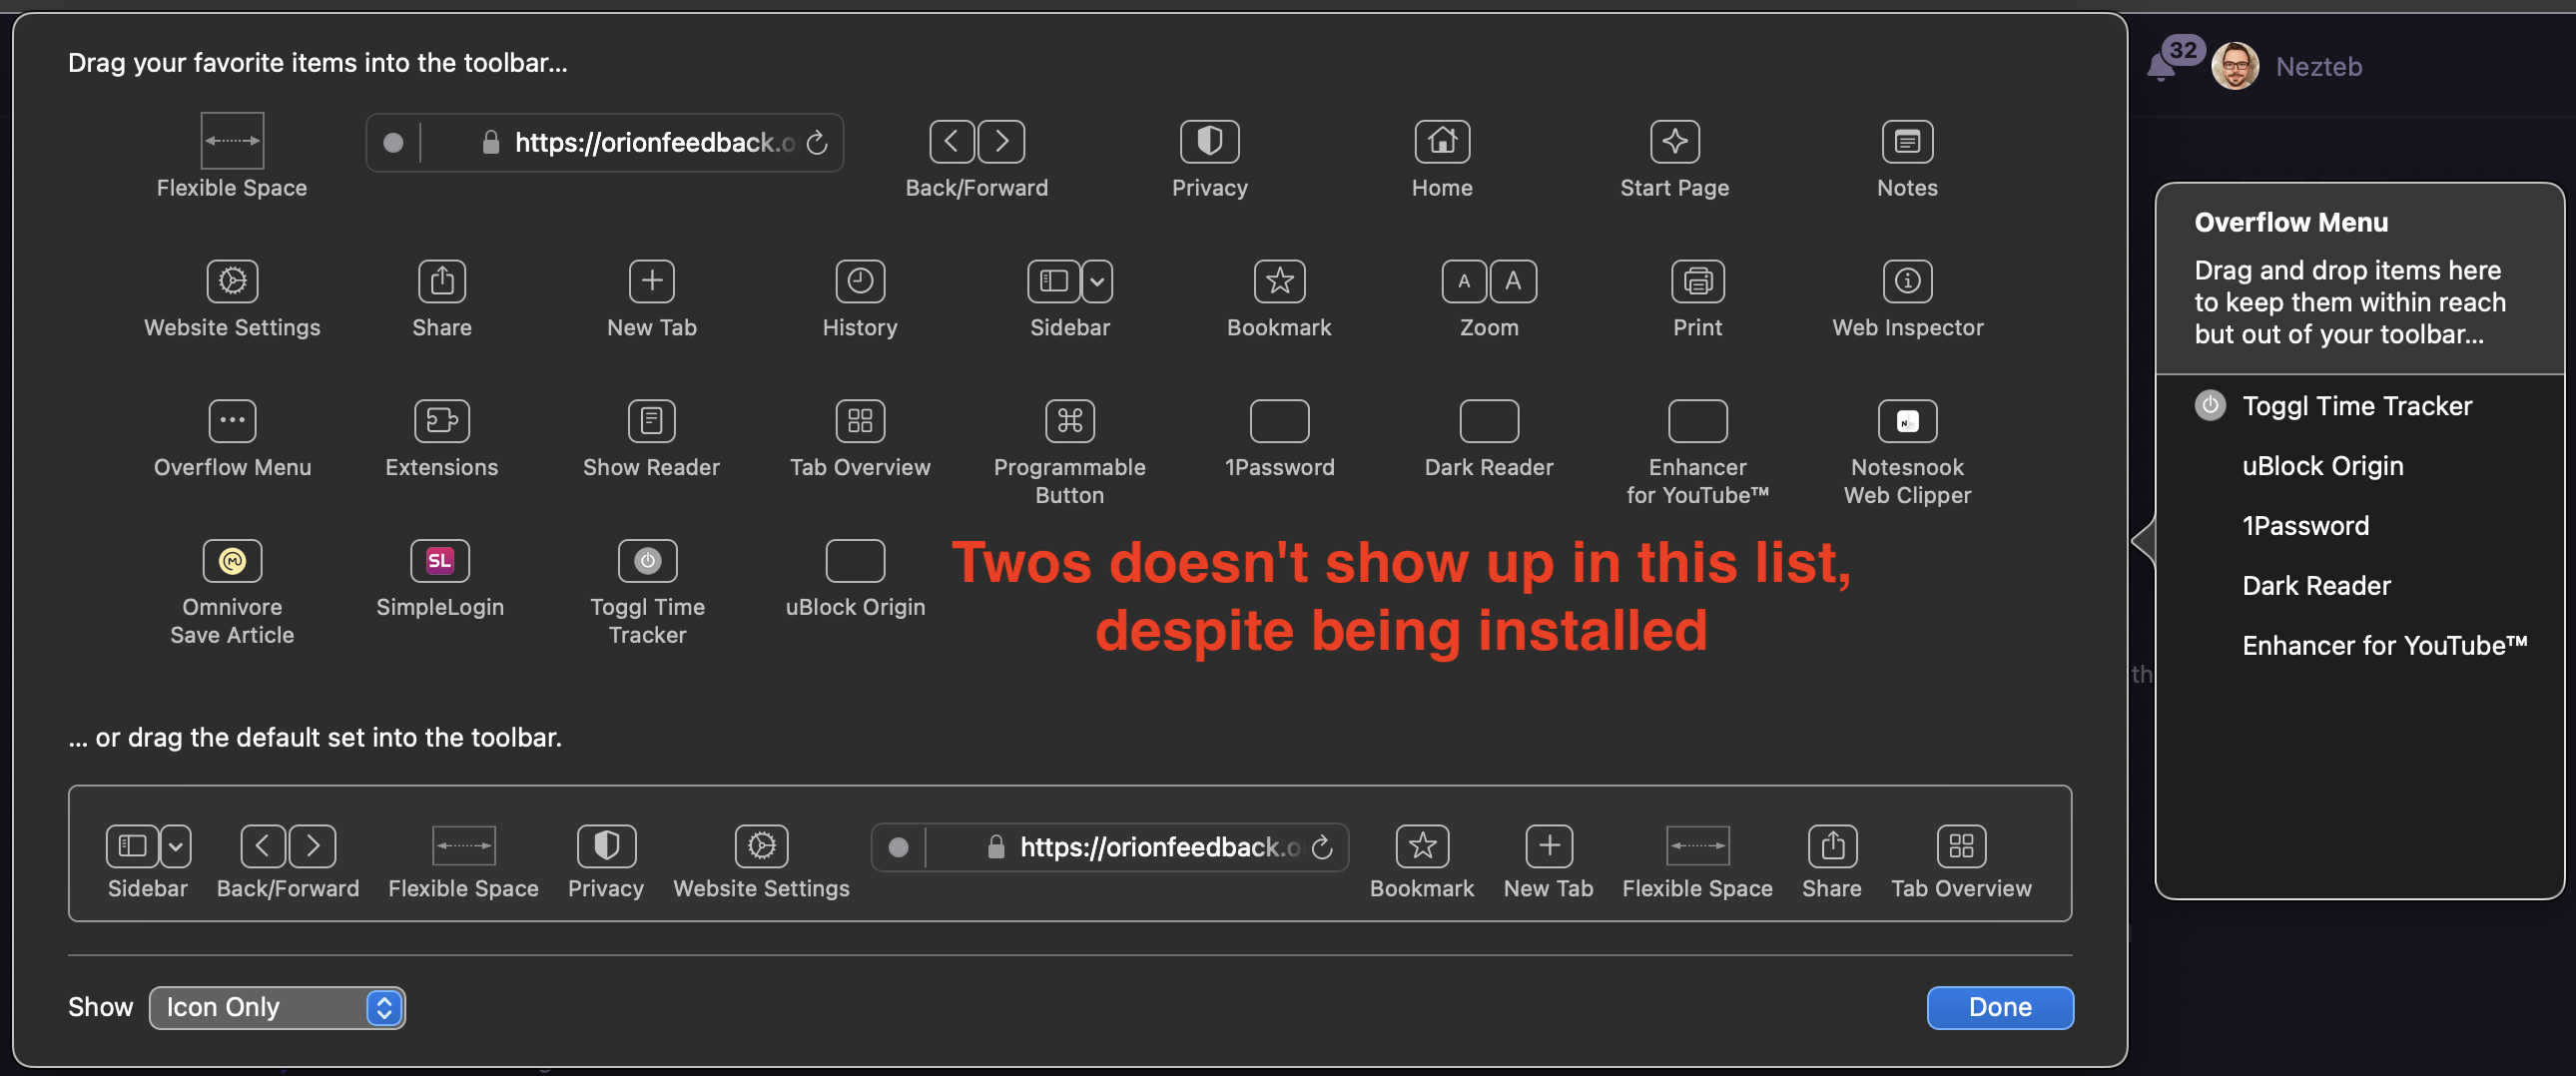Click the Nezteb username link
Screen dimensions: 2576x1076
point(2318,66)
